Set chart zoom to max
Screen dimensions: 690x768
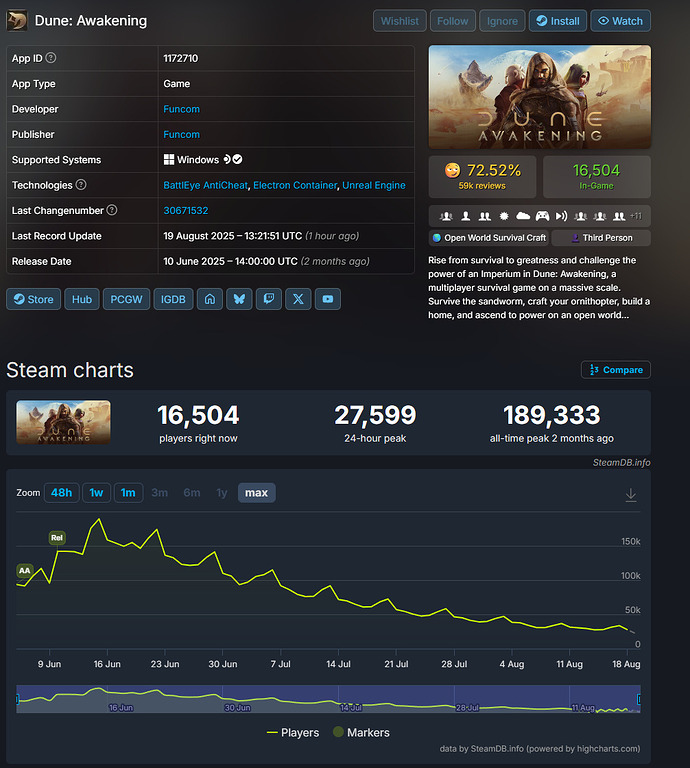[257, 492]
